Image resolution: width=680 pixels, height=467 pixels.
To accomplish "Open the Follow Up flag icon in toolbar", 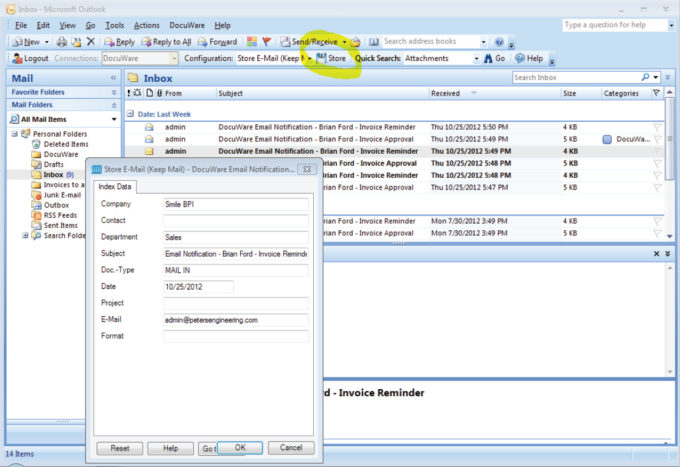I will click(267, 42).
